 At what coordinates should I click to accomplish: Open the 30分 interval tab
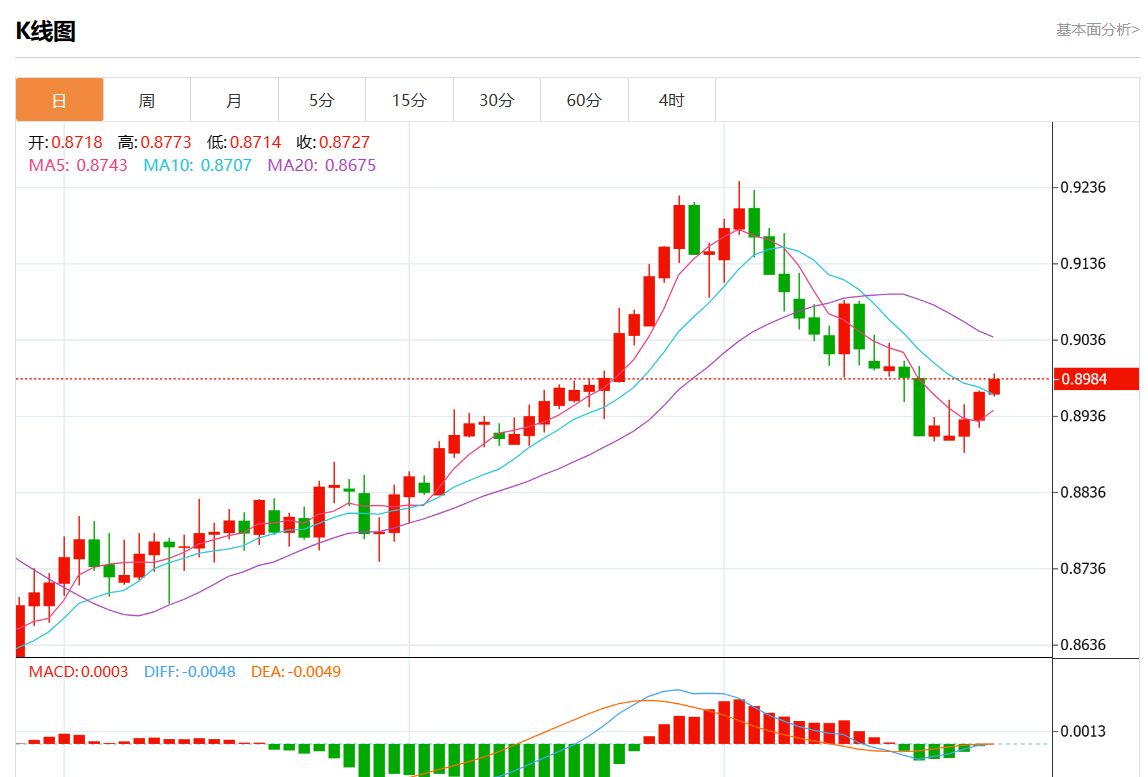pos(496,100)
